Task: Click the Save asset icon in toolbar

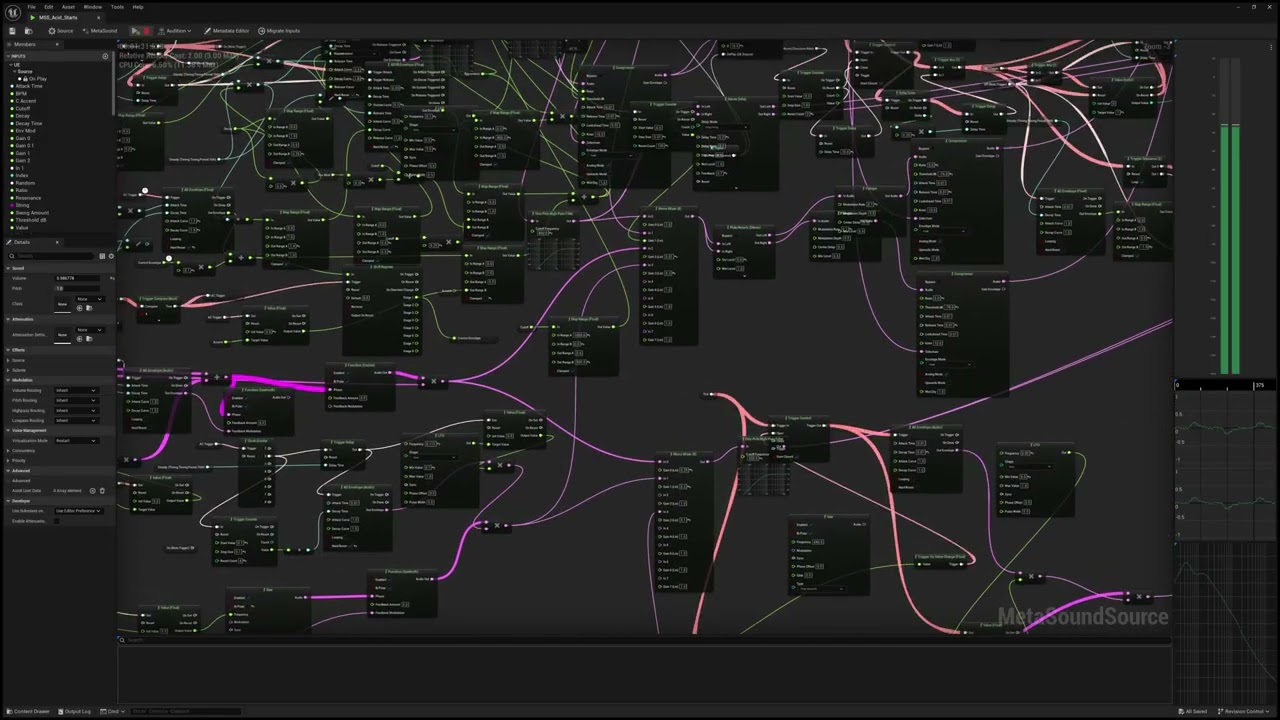Action: tap(12, 31)
